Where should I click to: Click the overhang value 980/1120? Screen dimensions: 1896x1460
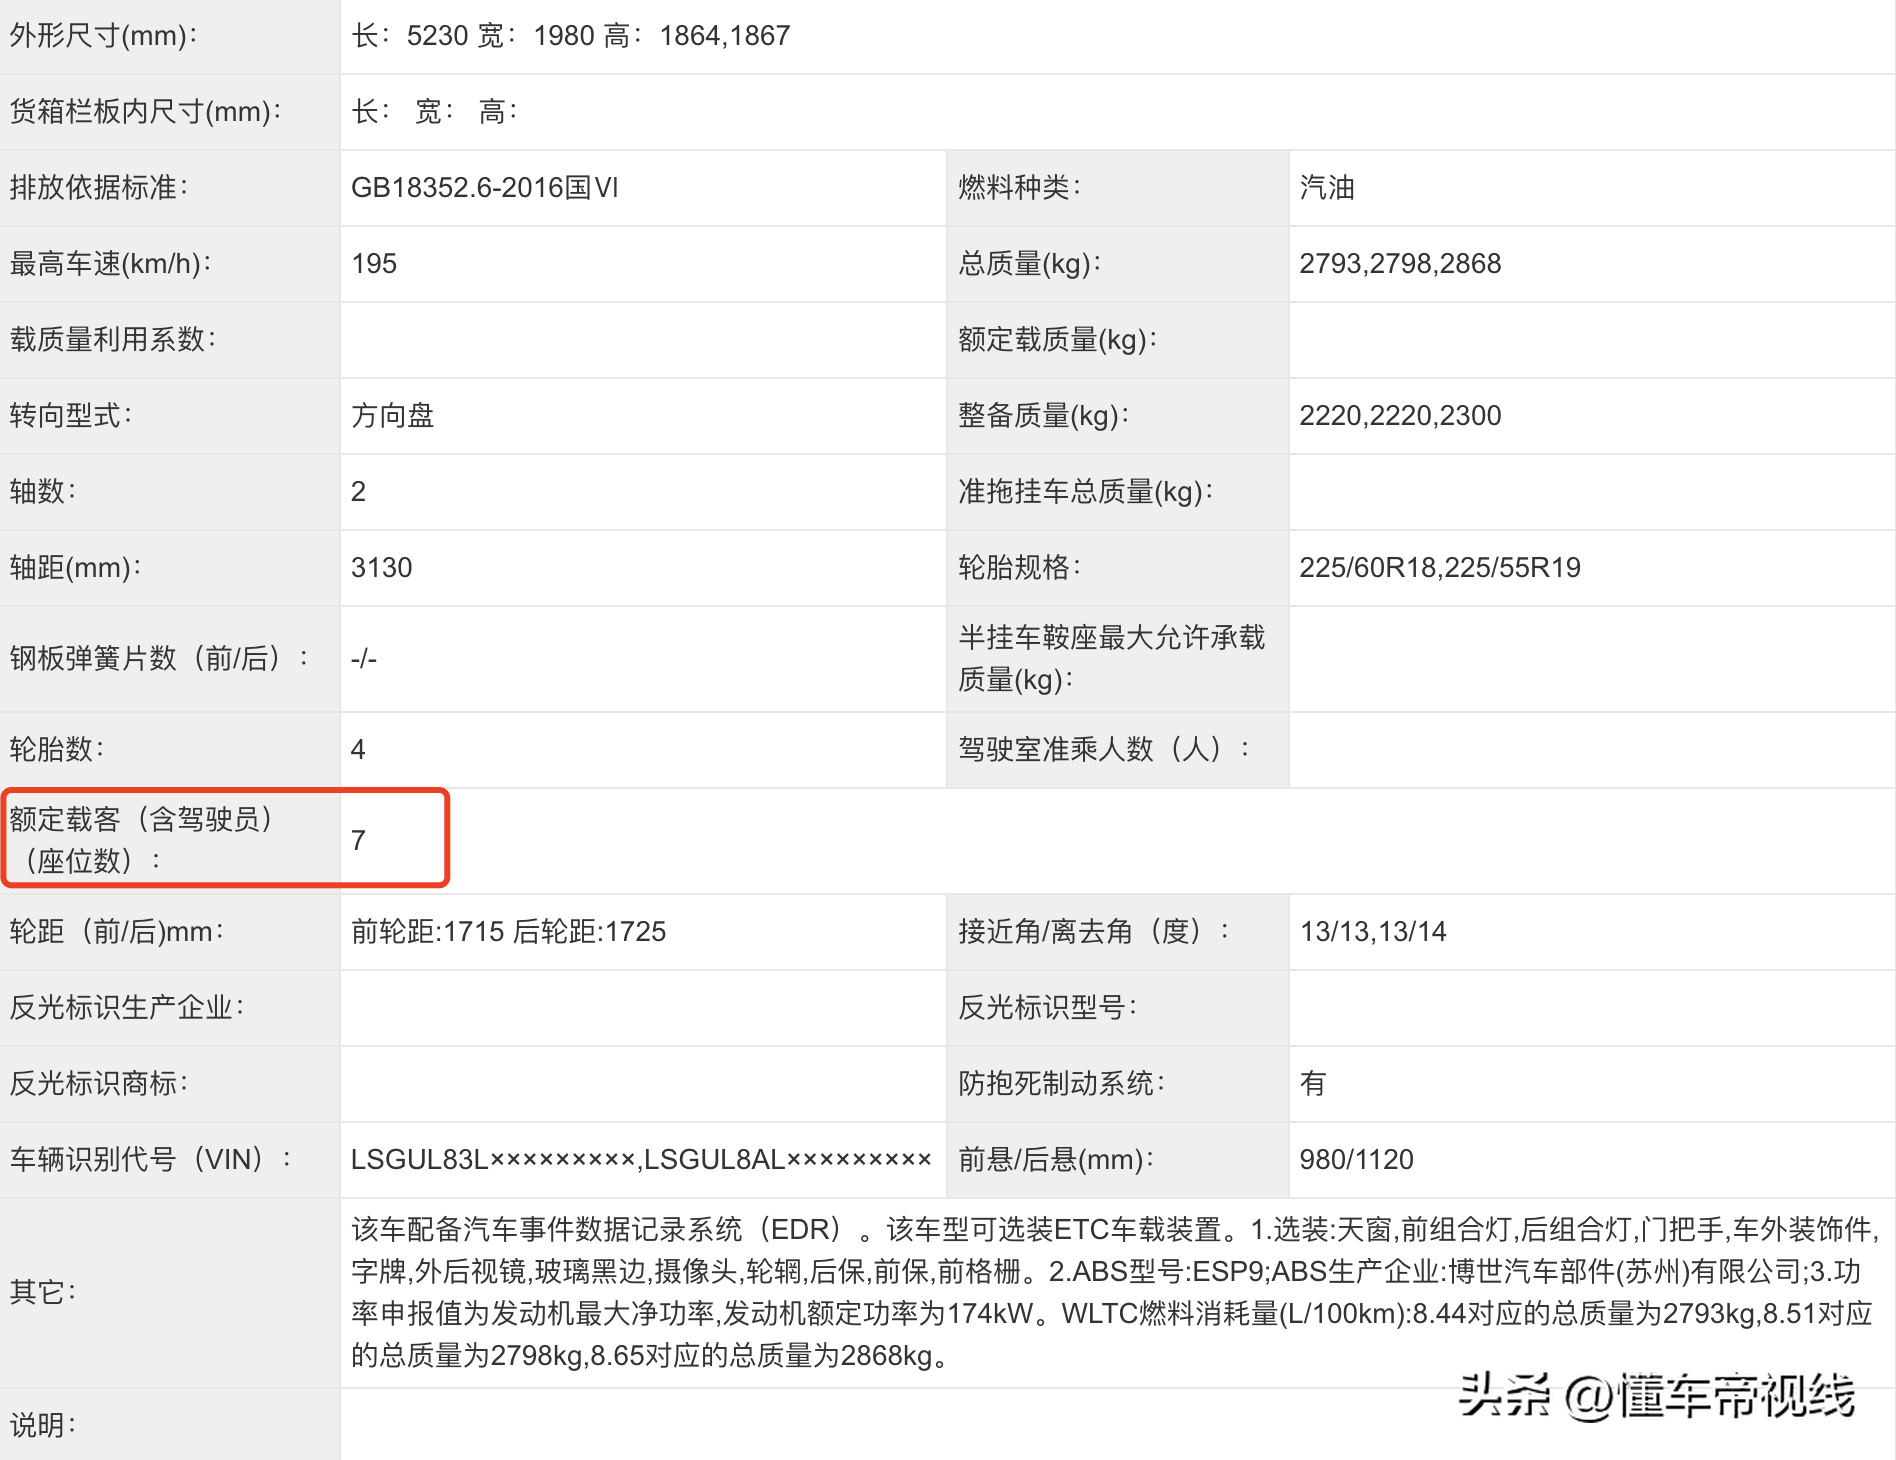[x=1356, y=1160]
